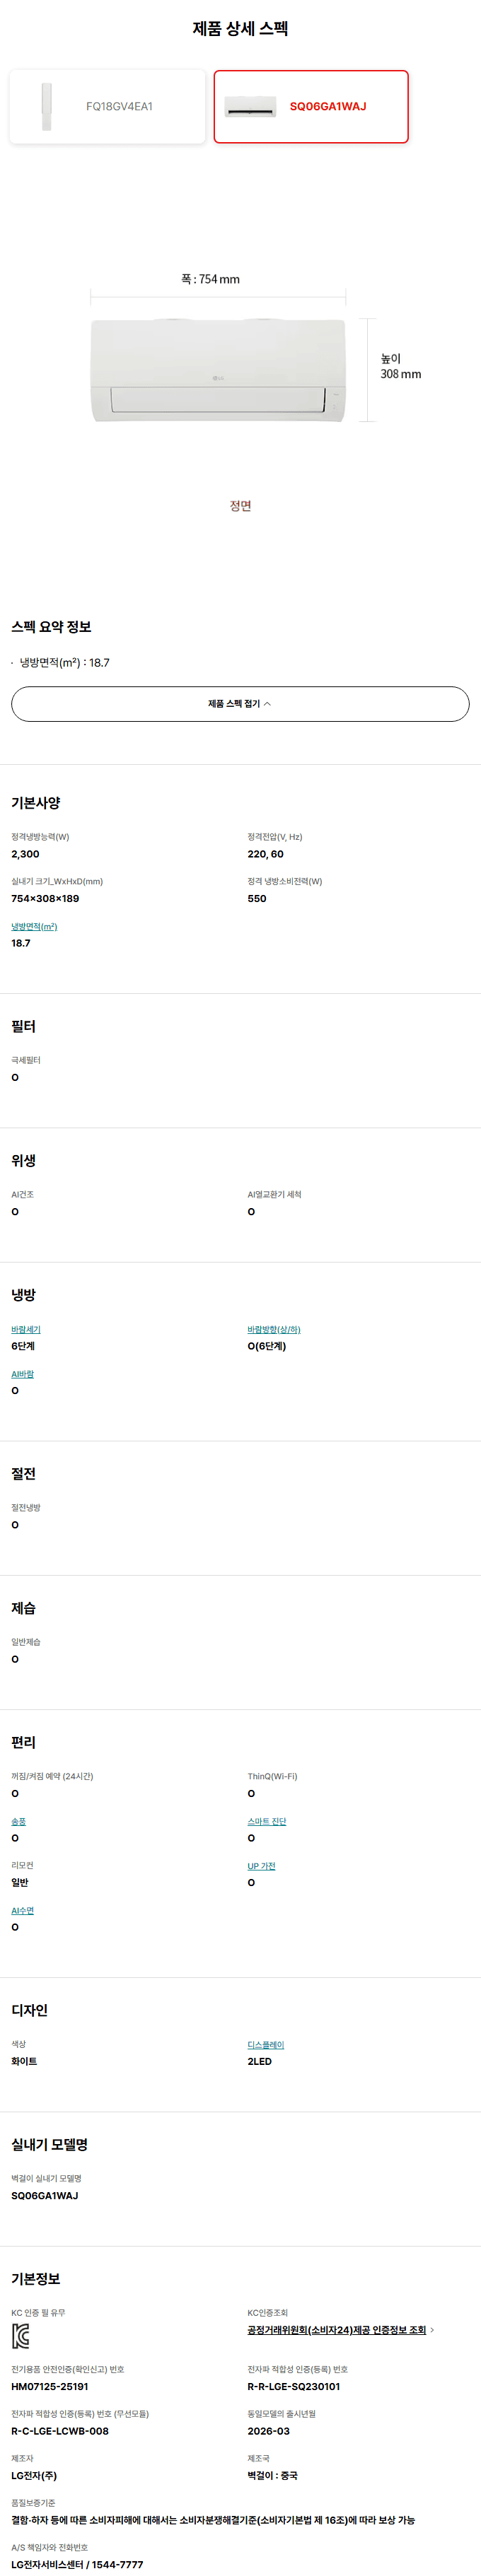Click the AI수면 term link
This screenshot has width=481, height=2576.
pos(23,1911)
